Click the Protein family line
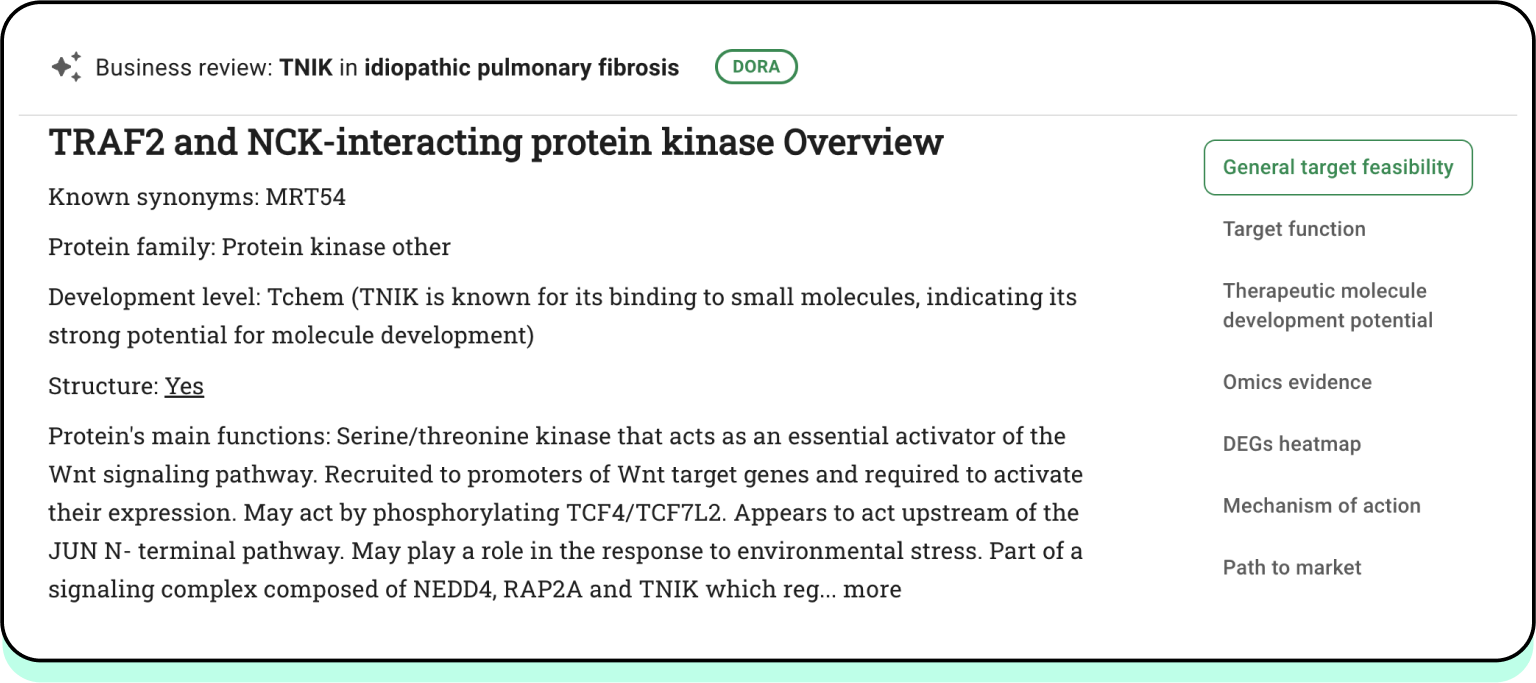The height and width of the screenshot is (683, 1536). [249, 247]
